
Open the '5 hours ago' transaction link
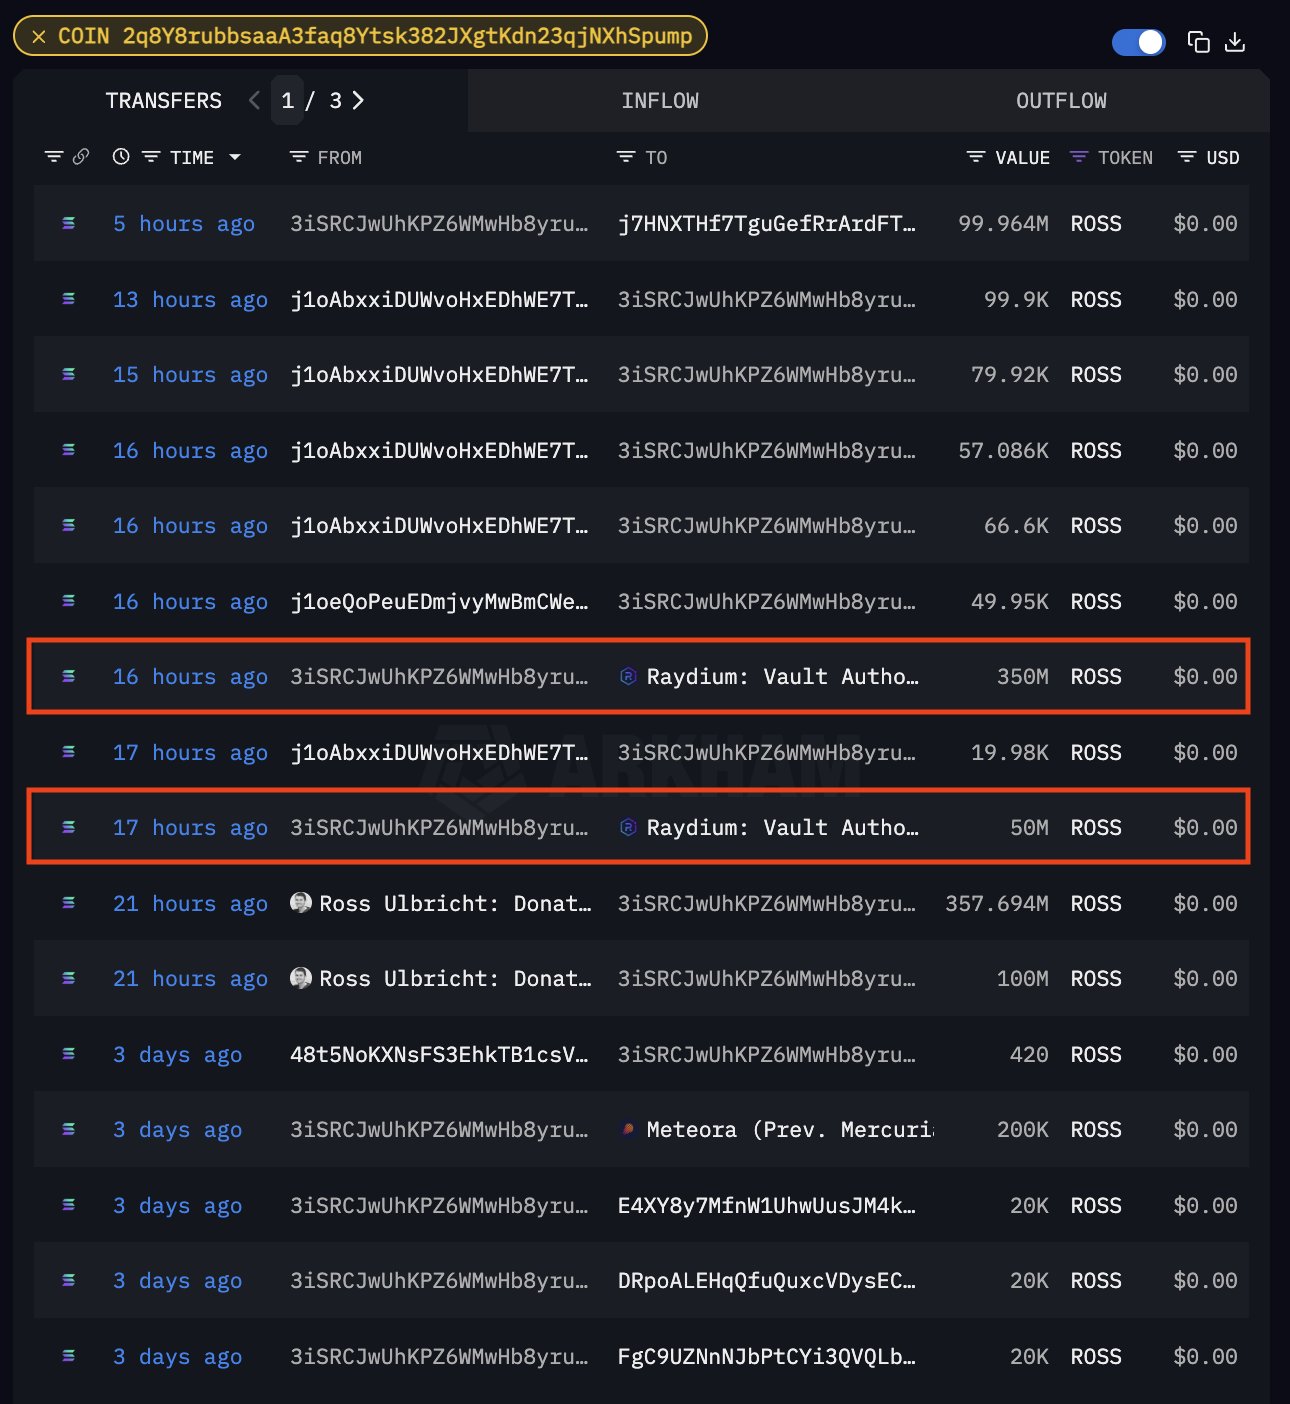(x=184, y=224)
